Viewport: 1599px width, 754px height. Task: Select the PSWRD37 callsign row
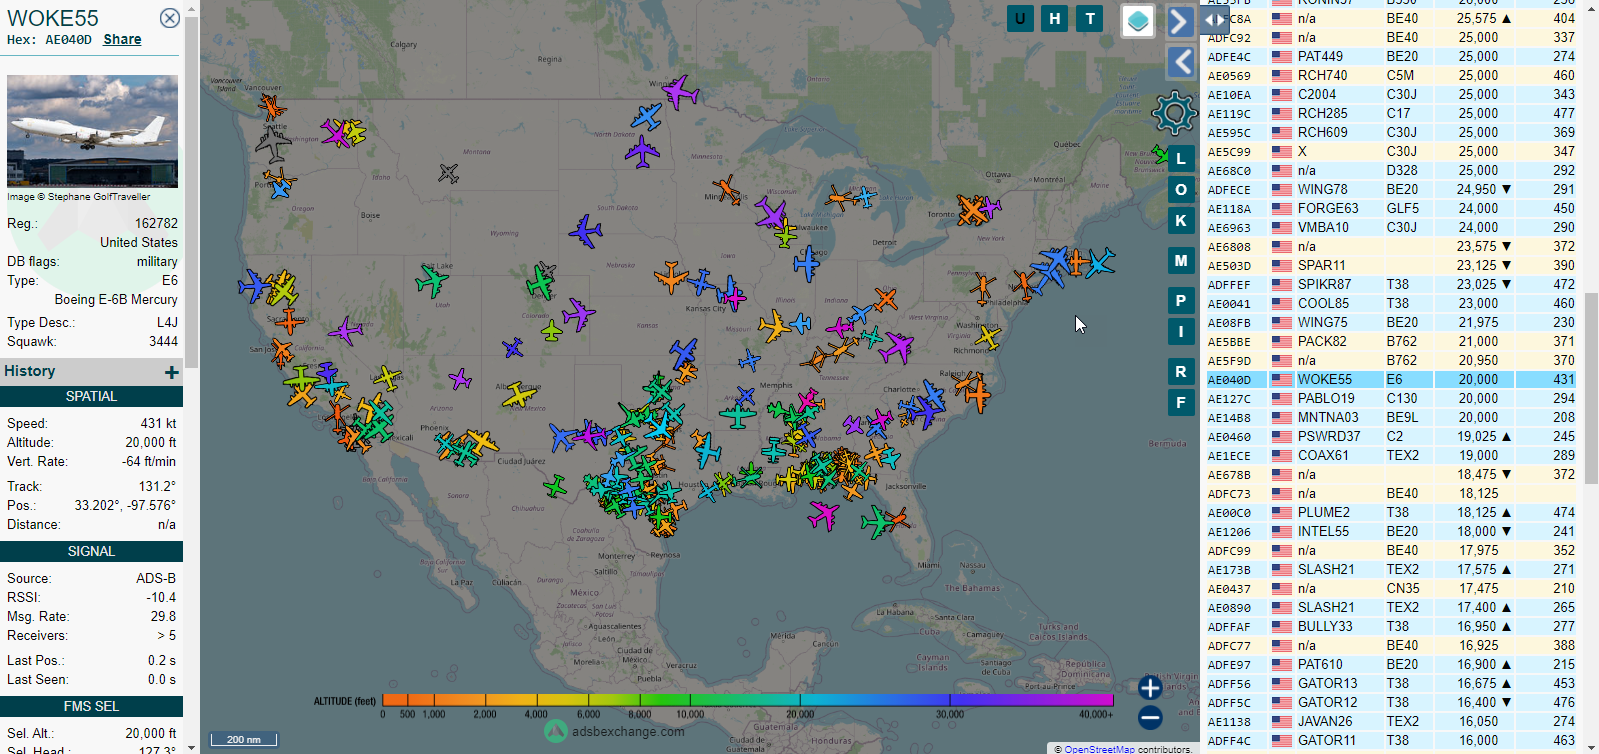pyautogui.click(x=1391, y=437)
